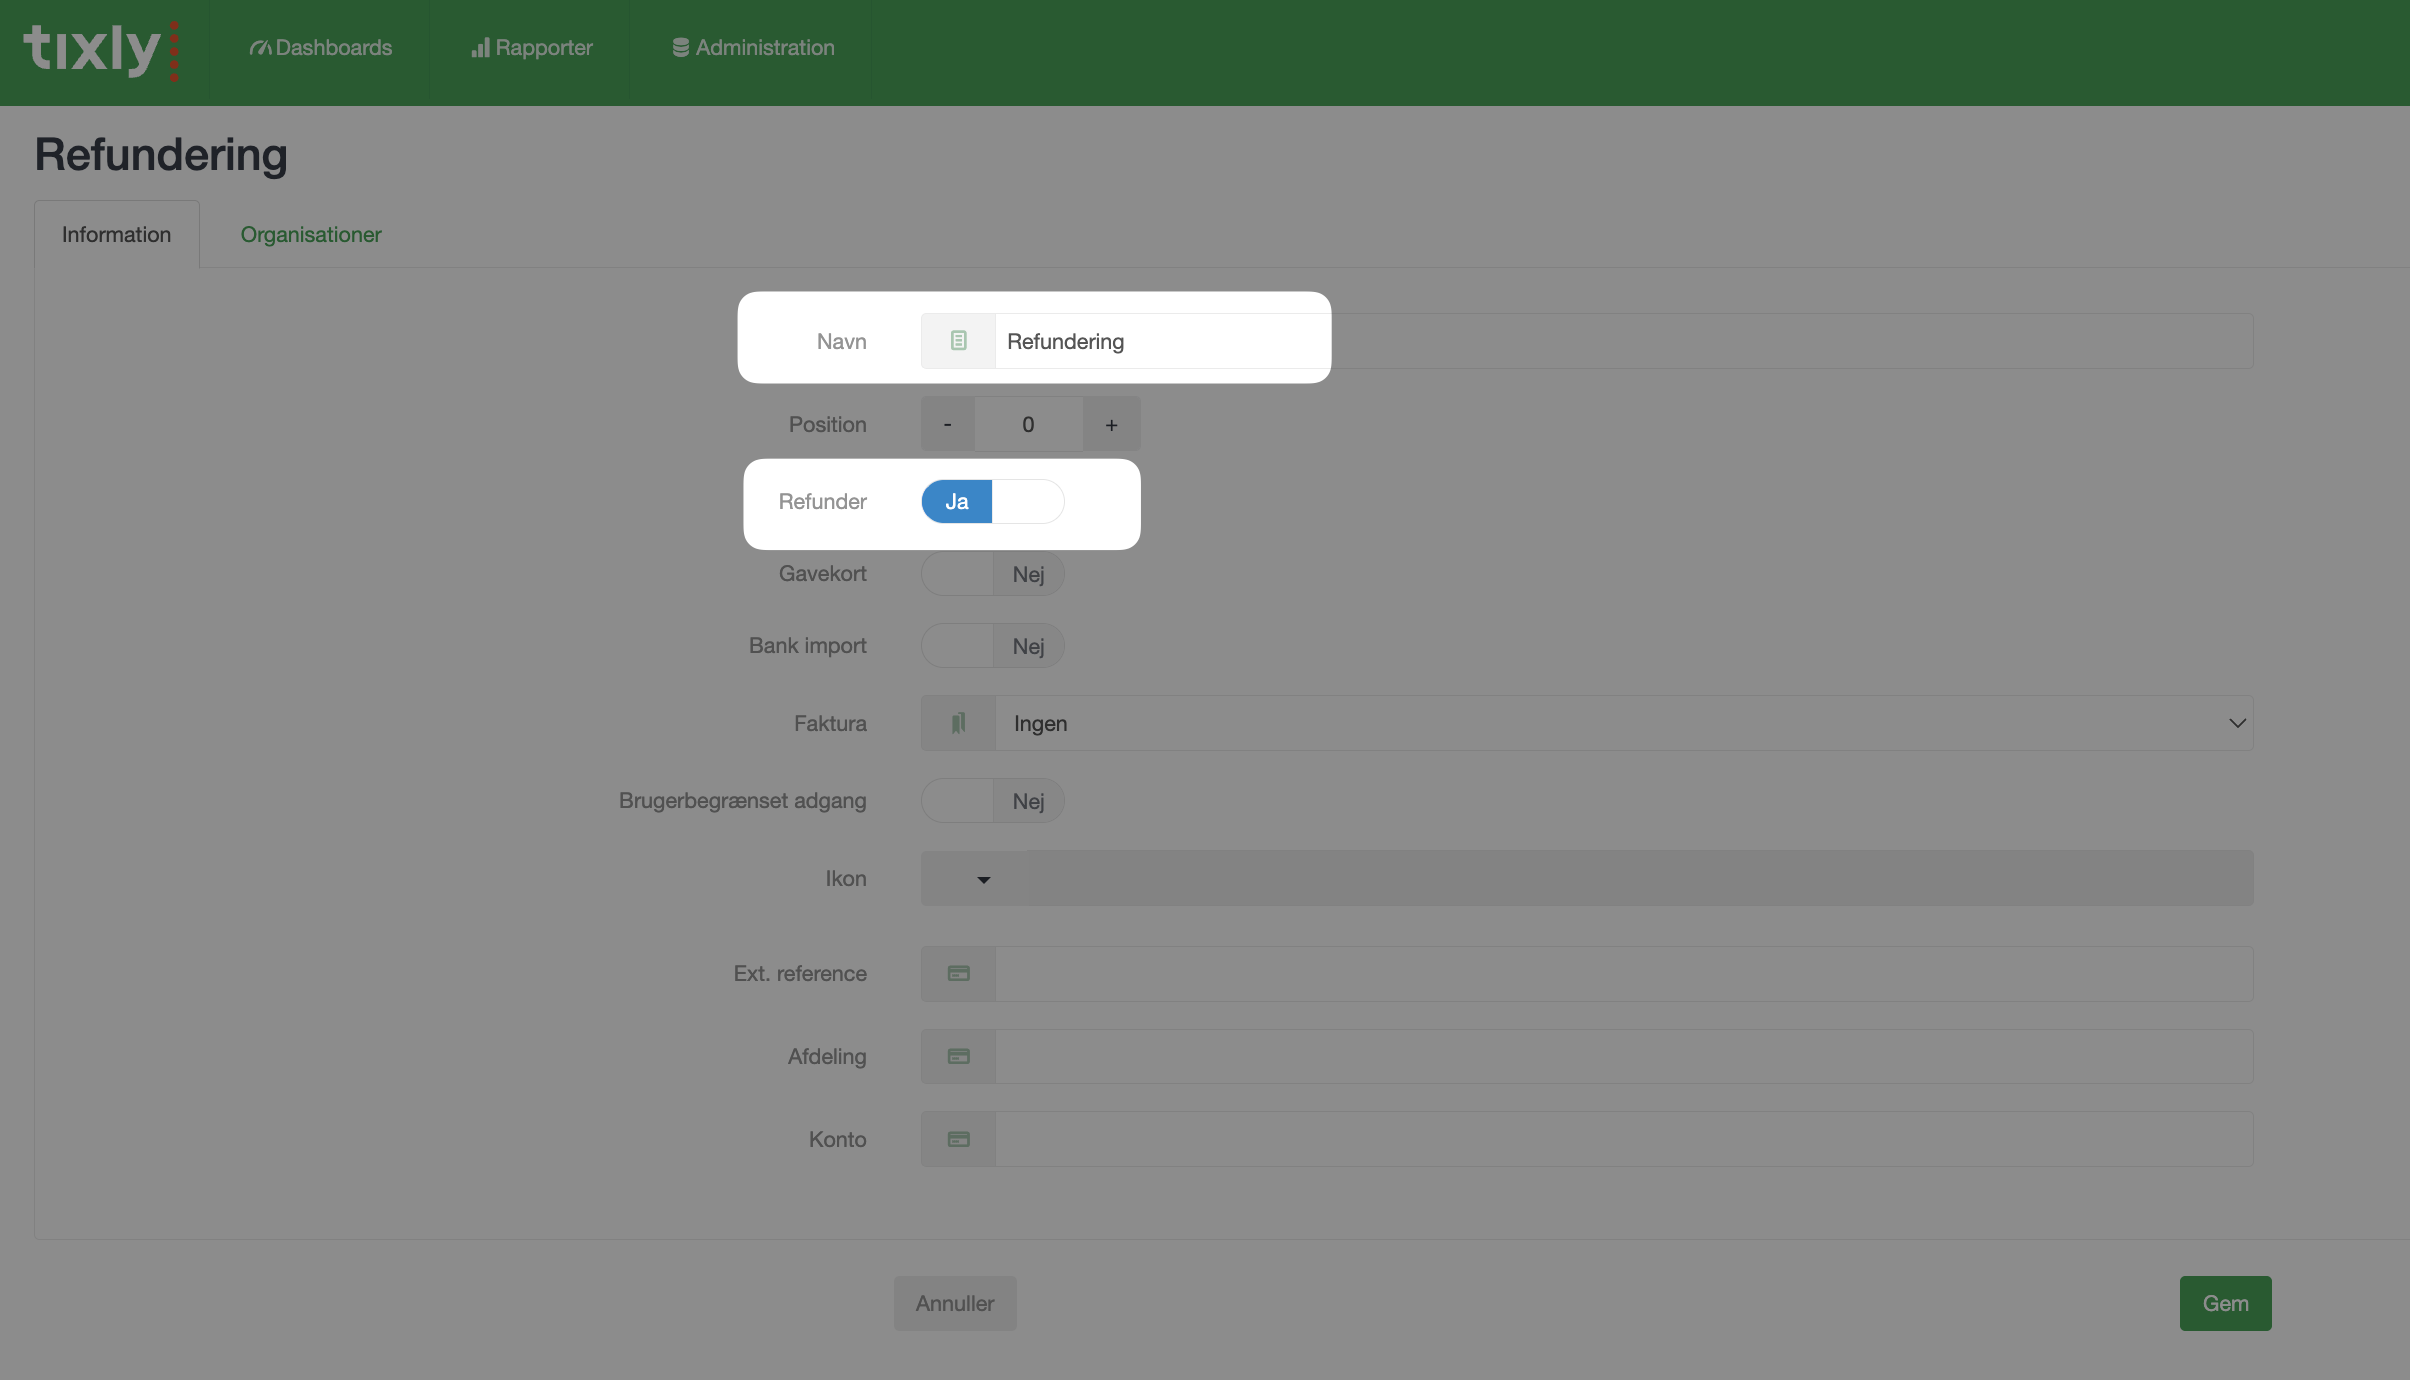The height and width of the screenshot is (1380, 2410).
Task: Open the Faktura dropdown showing Ingen
Action: pos(1624,723)
